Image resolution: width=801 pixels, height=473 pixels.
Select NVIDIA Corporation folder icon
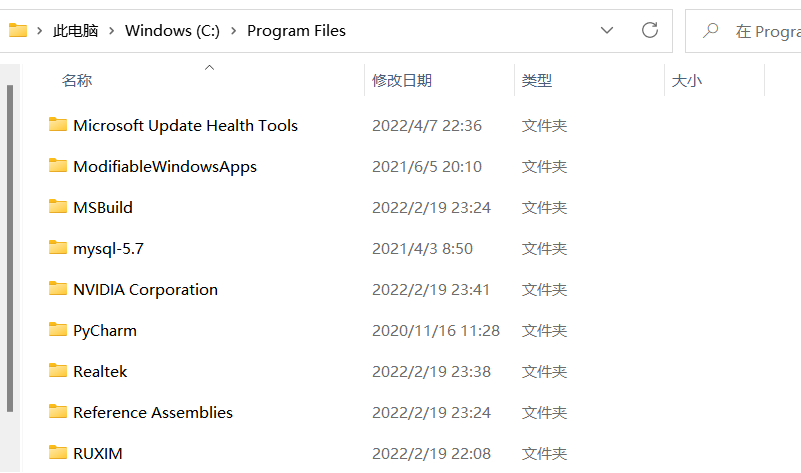[58, 289]
